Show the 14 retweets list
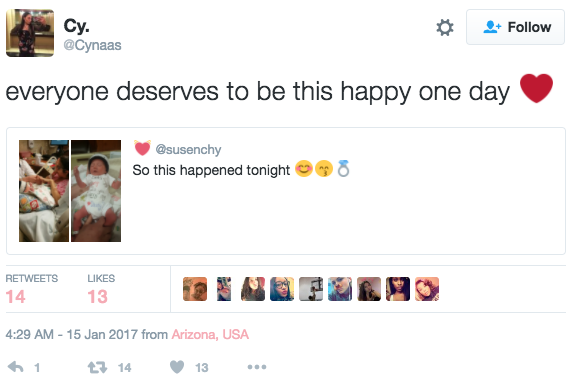The image size is (574, 381). (x=31, y=289)
